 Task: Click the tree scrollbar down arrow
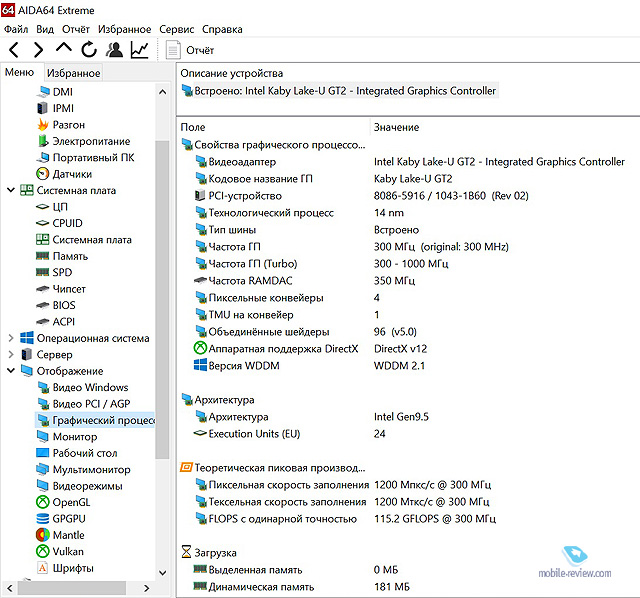tap(162, 572)
